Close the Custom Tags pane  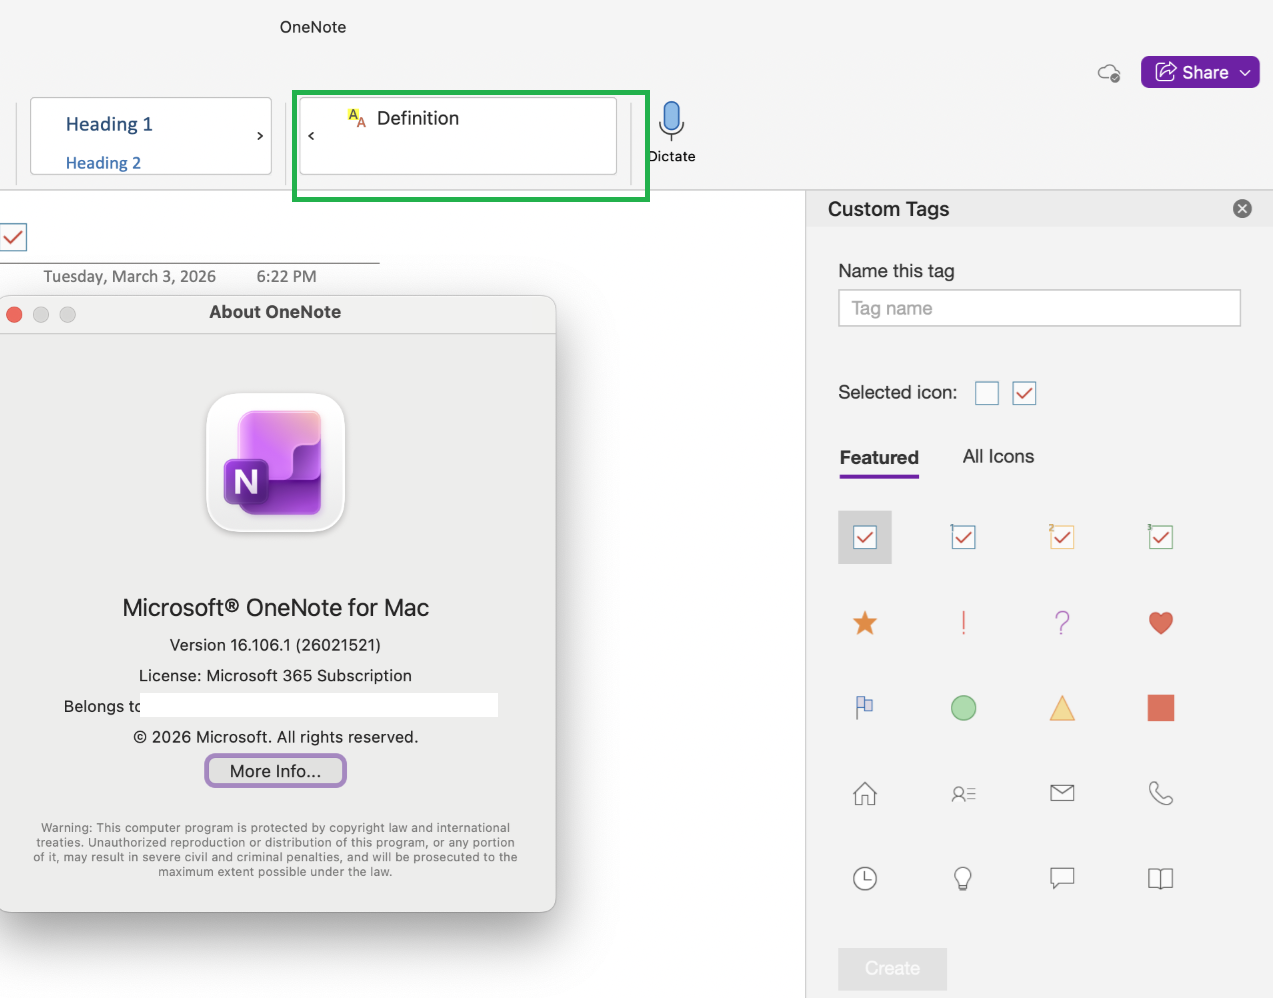(1242, 209)
